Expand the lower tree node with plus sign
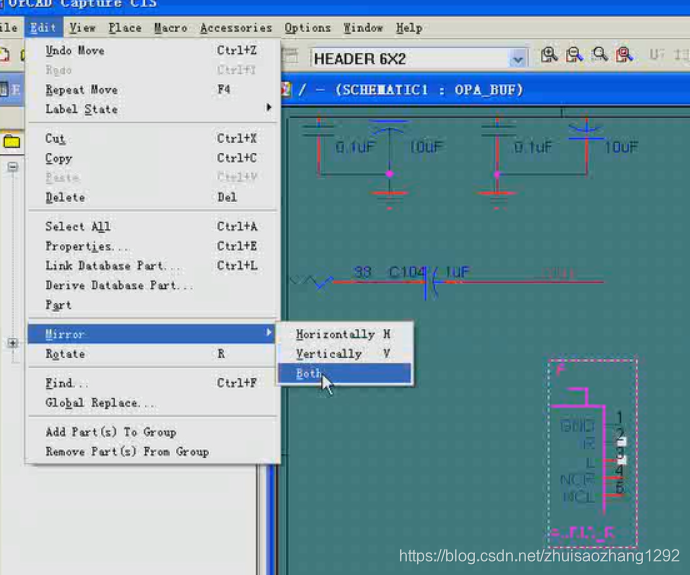The width and height of the screenshot is (690, 575). click(13, 343)
